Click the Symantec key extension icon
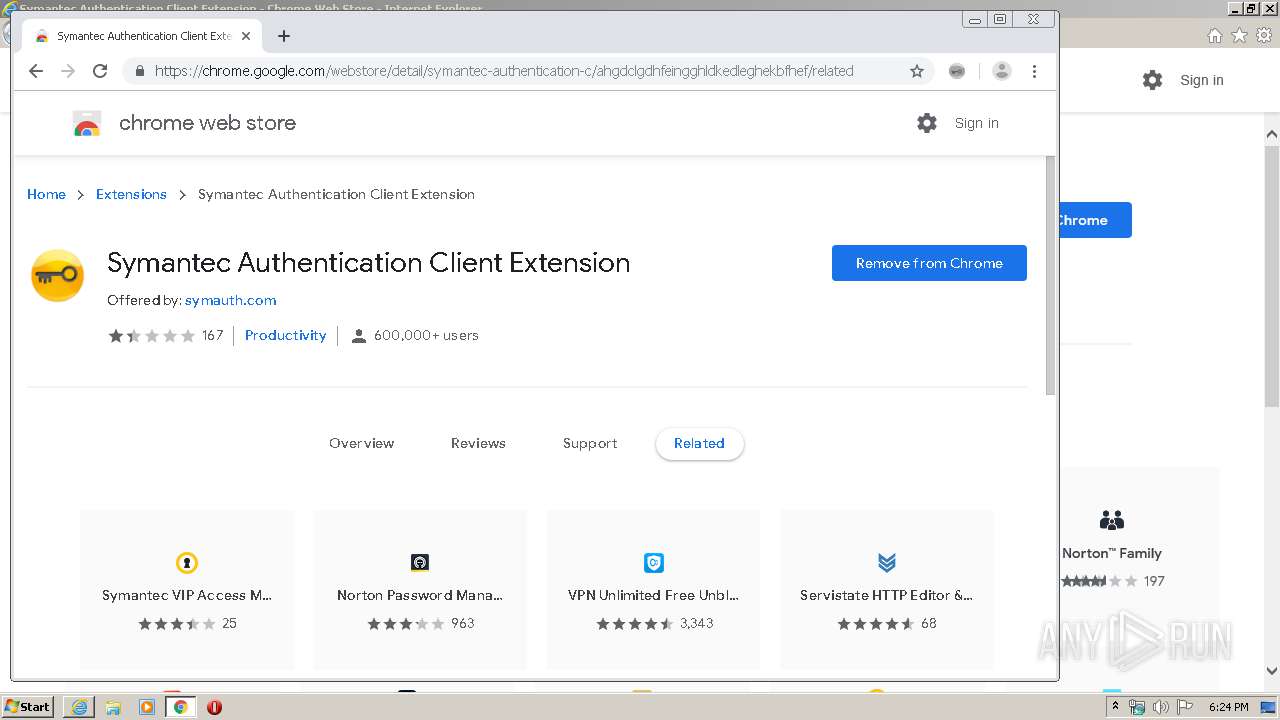The width and height of the screenshot is (1280, 720). (x=58, y=276)
